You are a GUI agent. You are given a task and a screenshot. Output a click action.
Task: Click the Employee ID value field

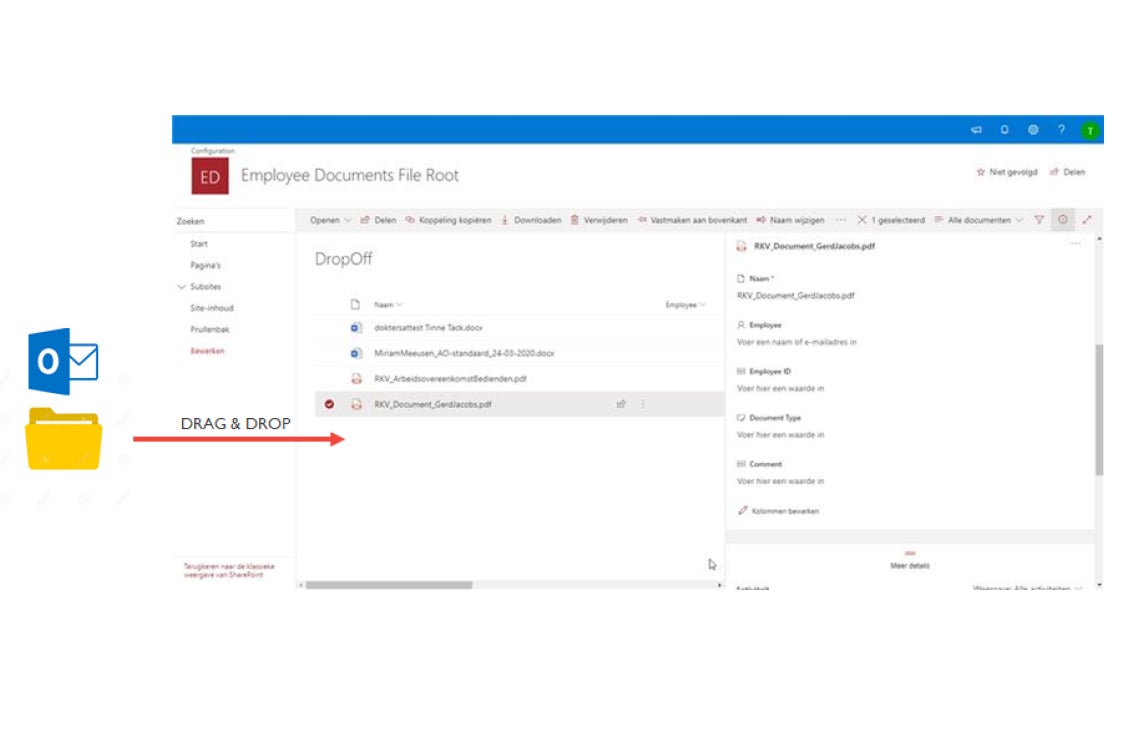click(x=781, y=388)
